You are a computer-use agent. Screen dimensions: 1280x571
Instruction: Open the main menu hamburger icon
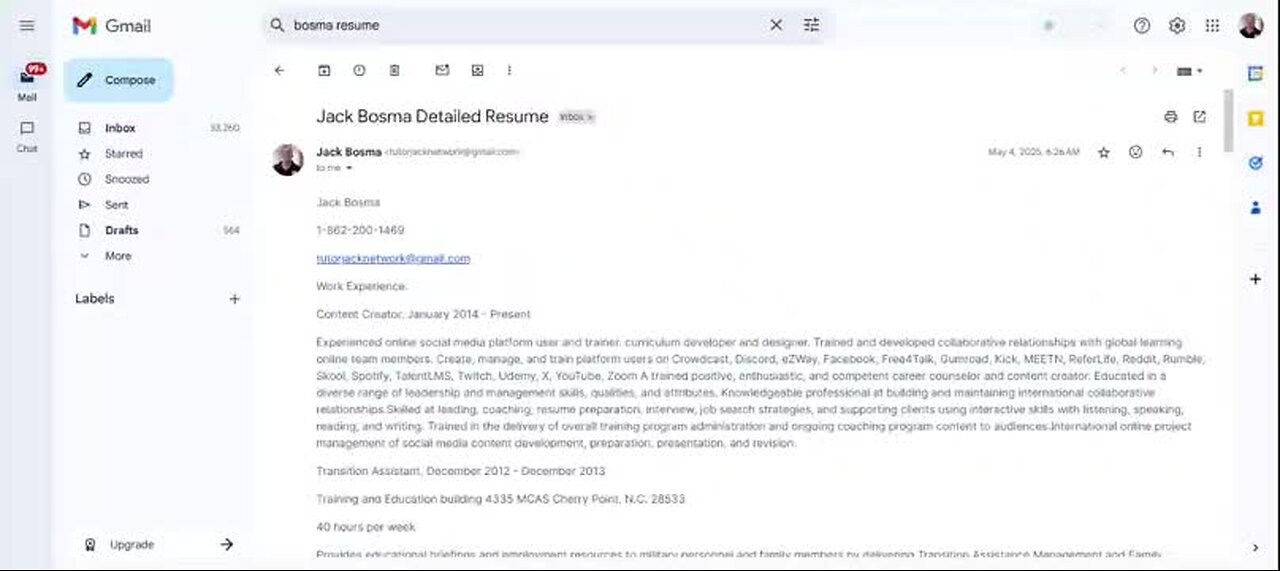[27, 25]
